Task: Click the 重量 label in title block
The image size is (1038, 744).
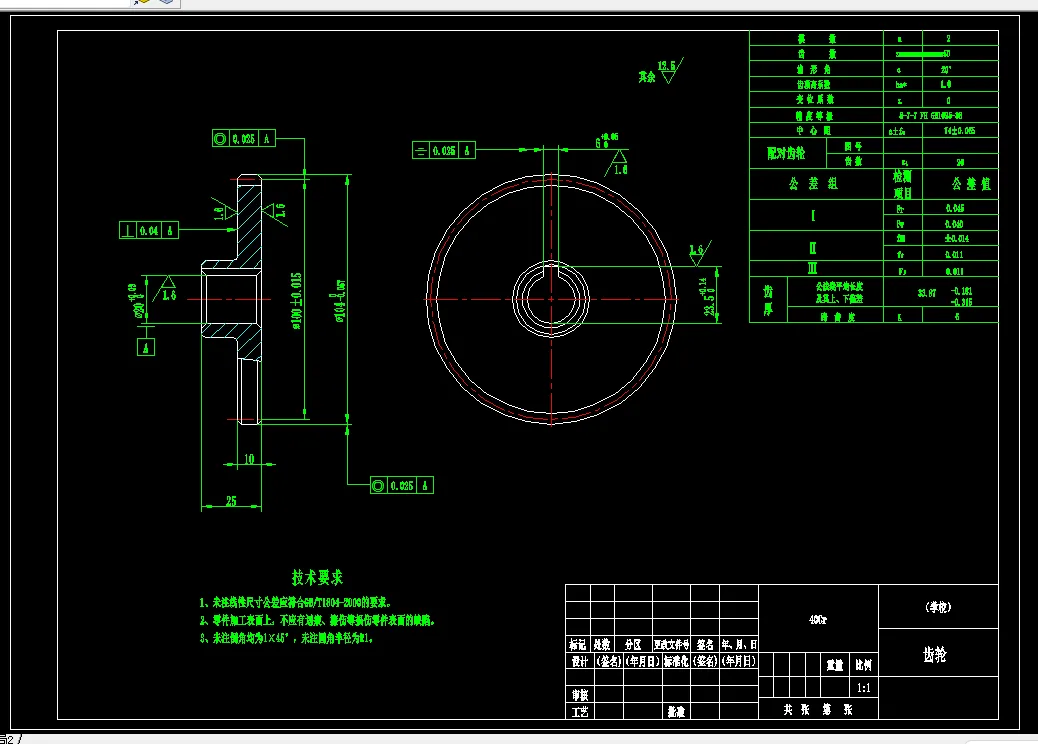Action: pos(835,665)
